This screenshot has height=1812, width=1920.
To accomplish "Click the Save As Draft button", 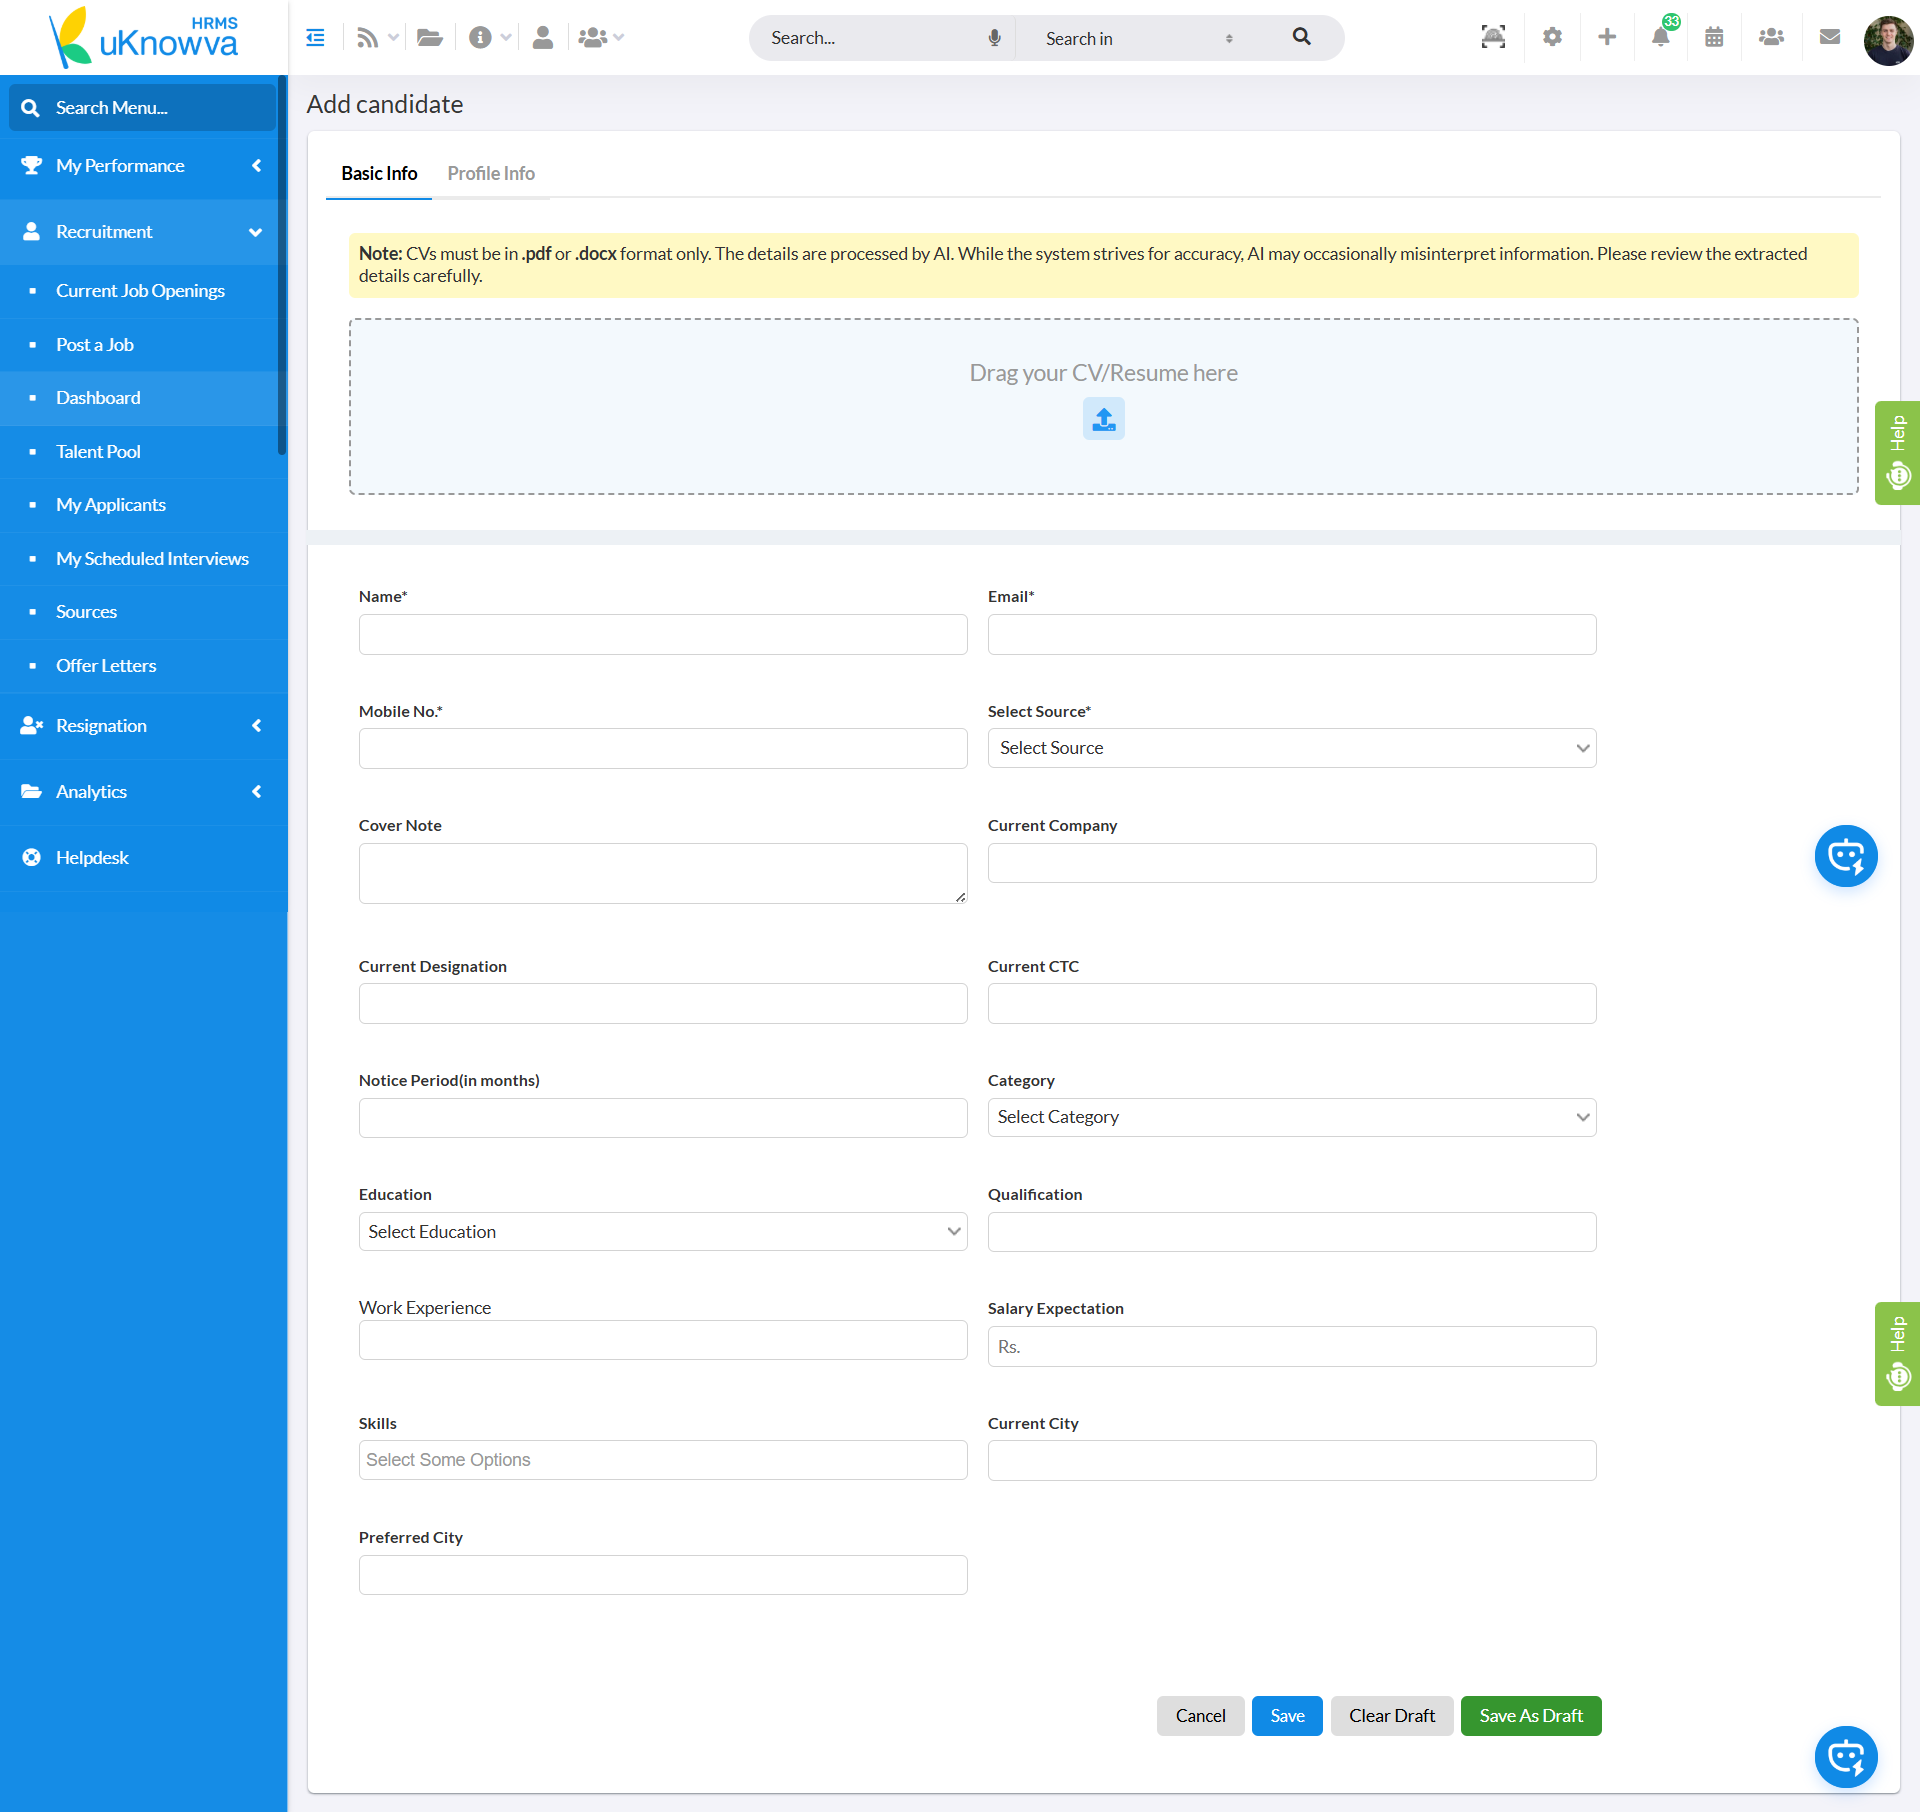I will tap(1530, 1716).
